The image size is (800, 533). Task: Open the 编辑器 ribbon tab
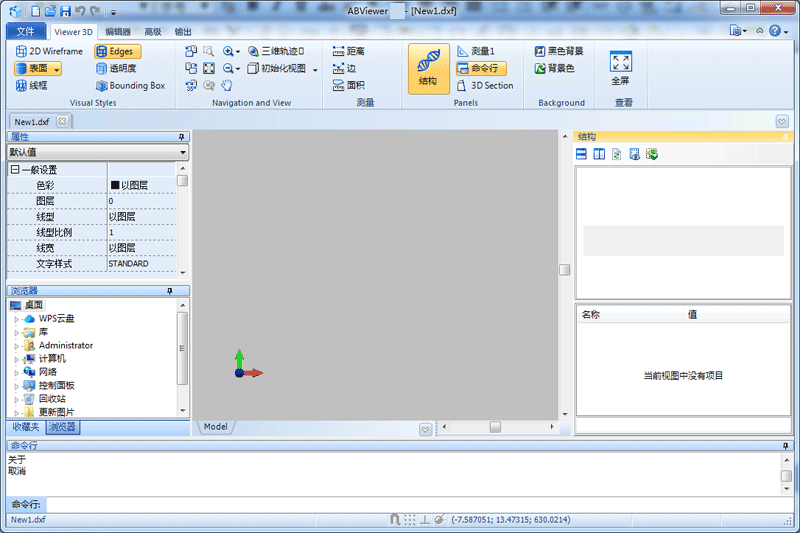tap(118, 32)
